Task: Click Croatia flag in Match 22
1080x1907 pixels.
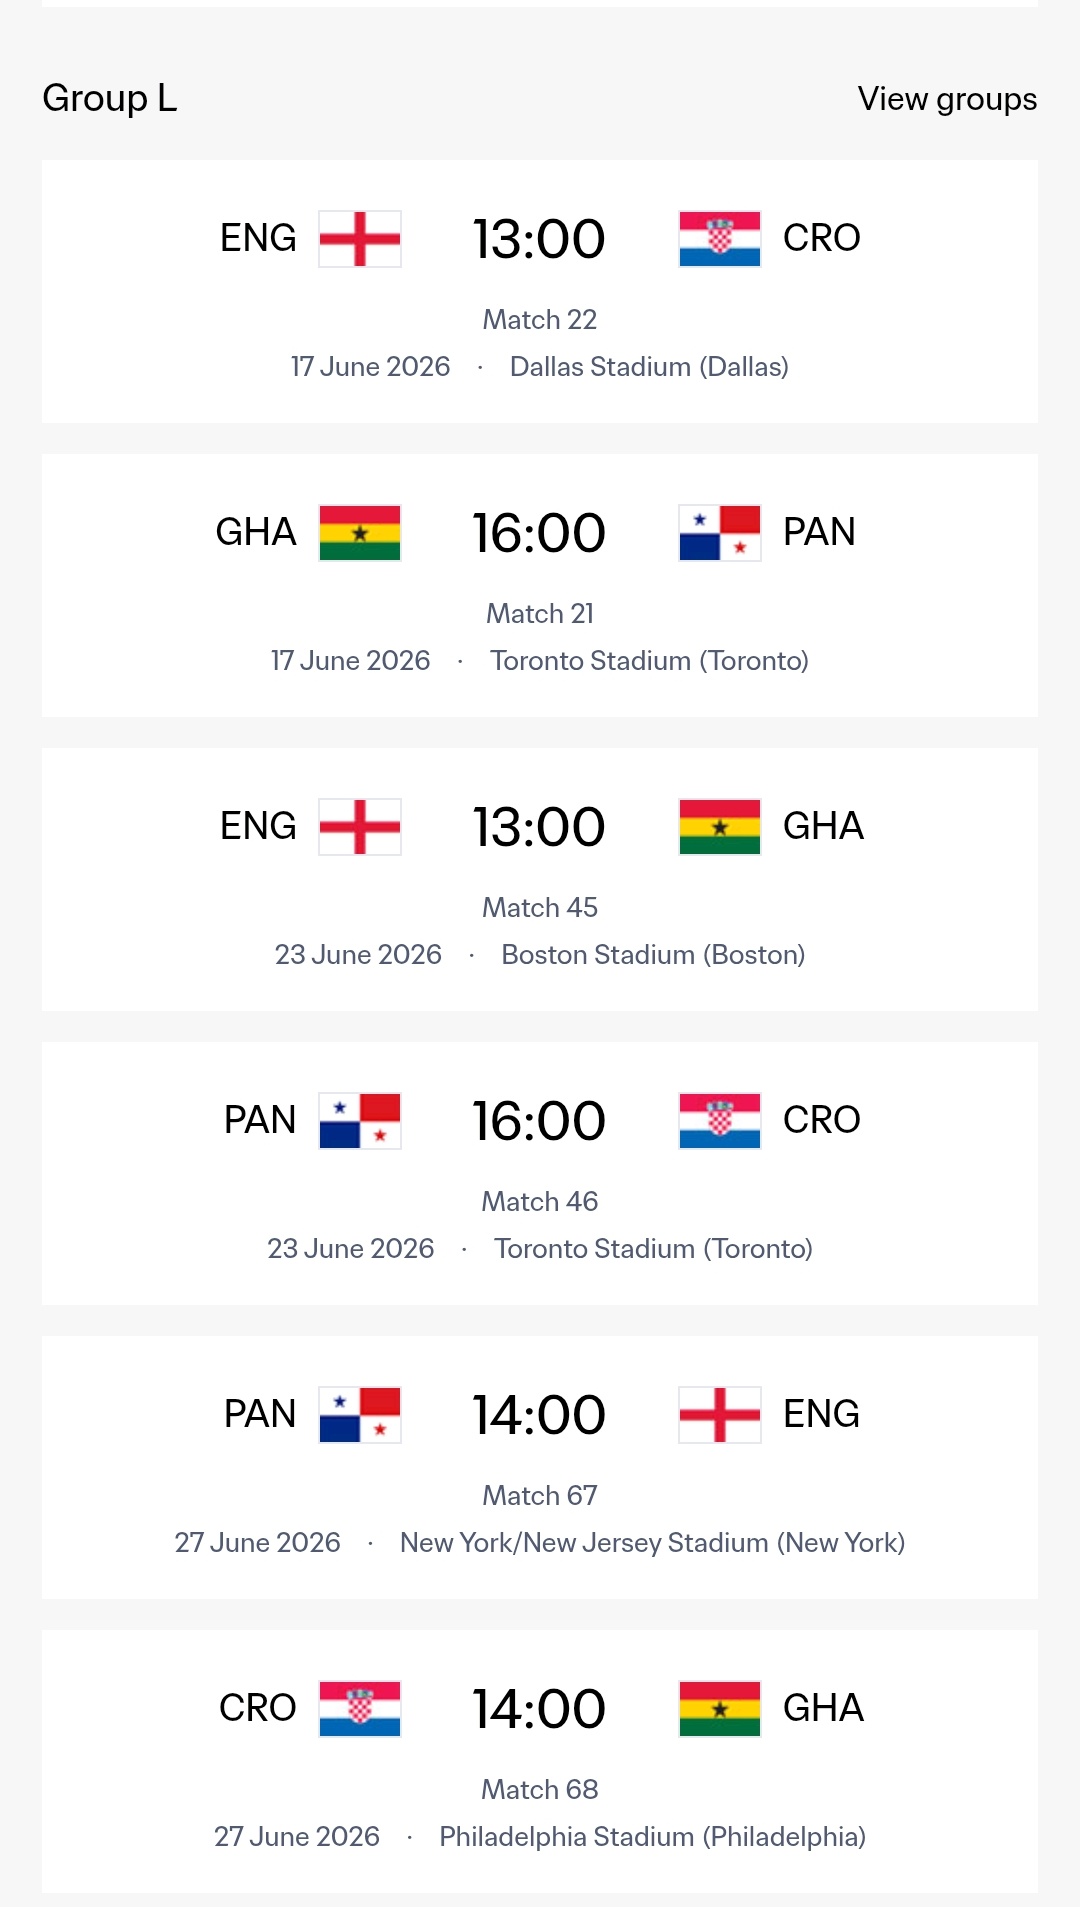Action: (x=719, y=239)
